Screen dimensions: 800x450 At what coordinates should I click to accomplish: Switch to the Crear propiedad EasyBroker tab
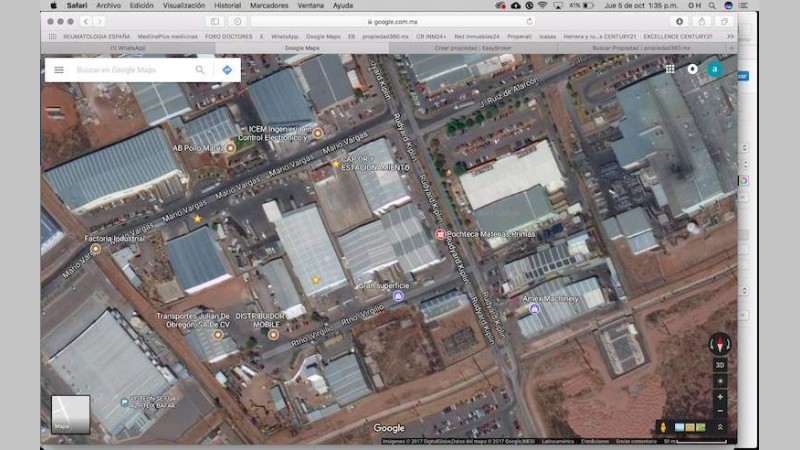(x=473, y=48)
